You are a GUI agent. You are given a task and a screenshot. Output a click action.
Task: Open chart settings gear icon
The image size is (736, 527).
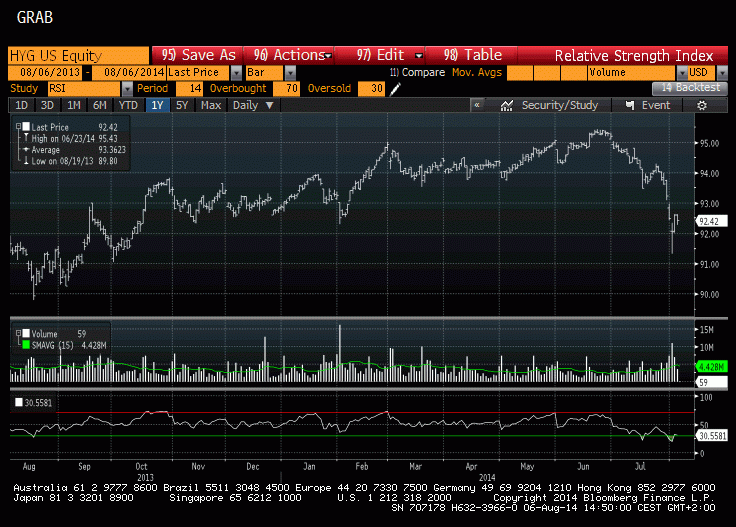click(x=701, y=106)
